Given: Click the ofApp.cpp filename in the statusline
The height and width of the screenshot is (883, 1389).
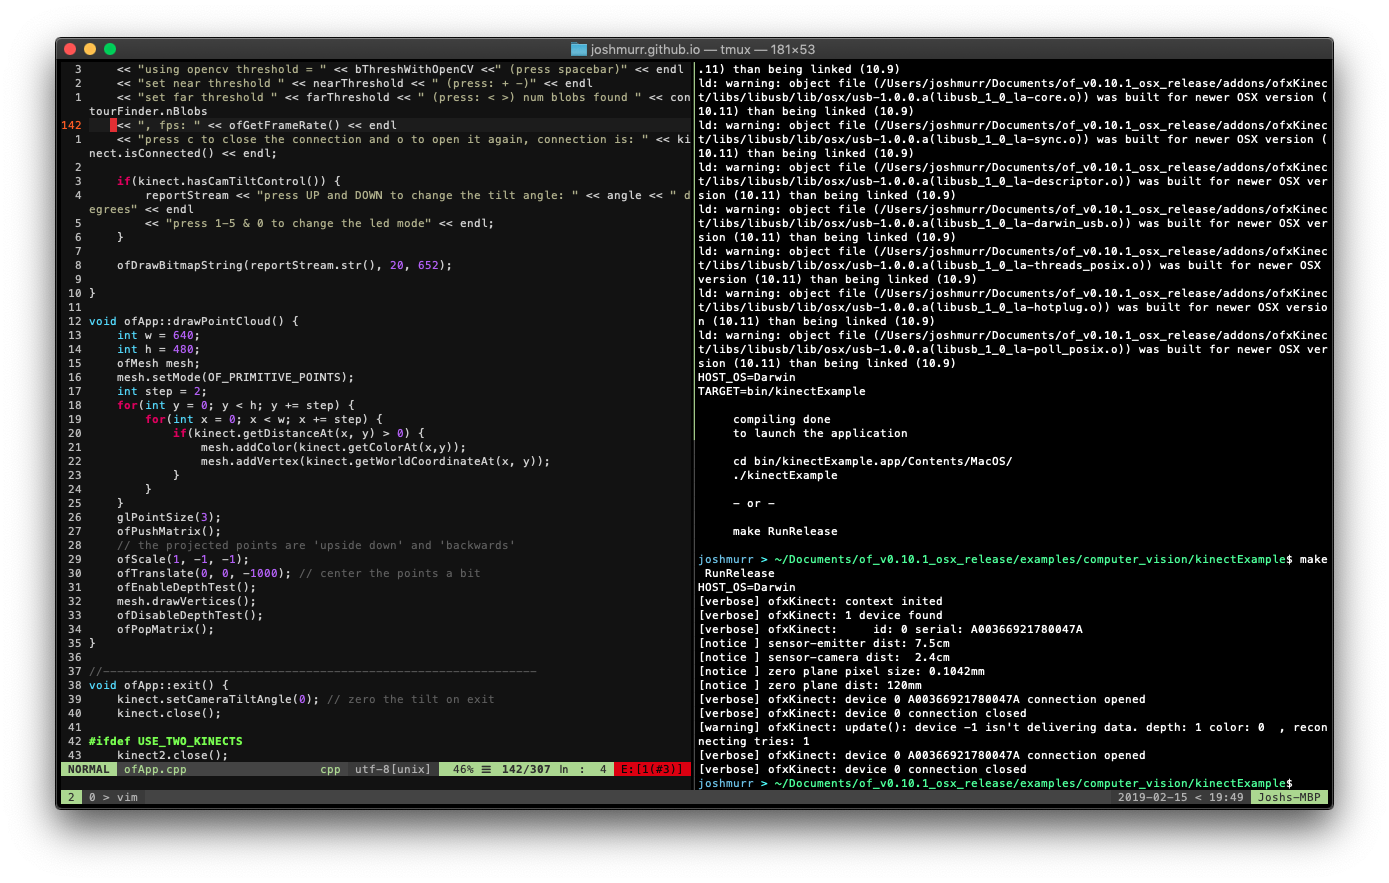Looking at the screenshot, I should (x=155, y=769).
